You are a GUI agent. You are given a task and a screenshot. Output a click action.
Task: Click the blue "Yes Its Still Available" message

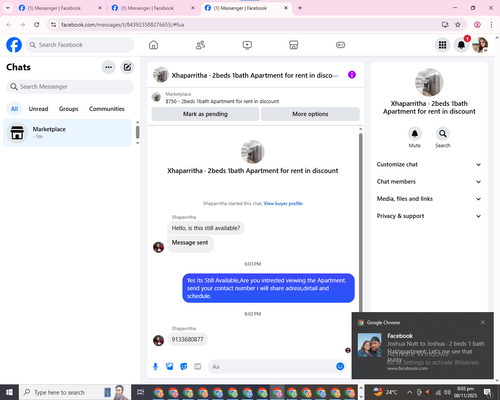pyautogui.click(x=268, y=288)
